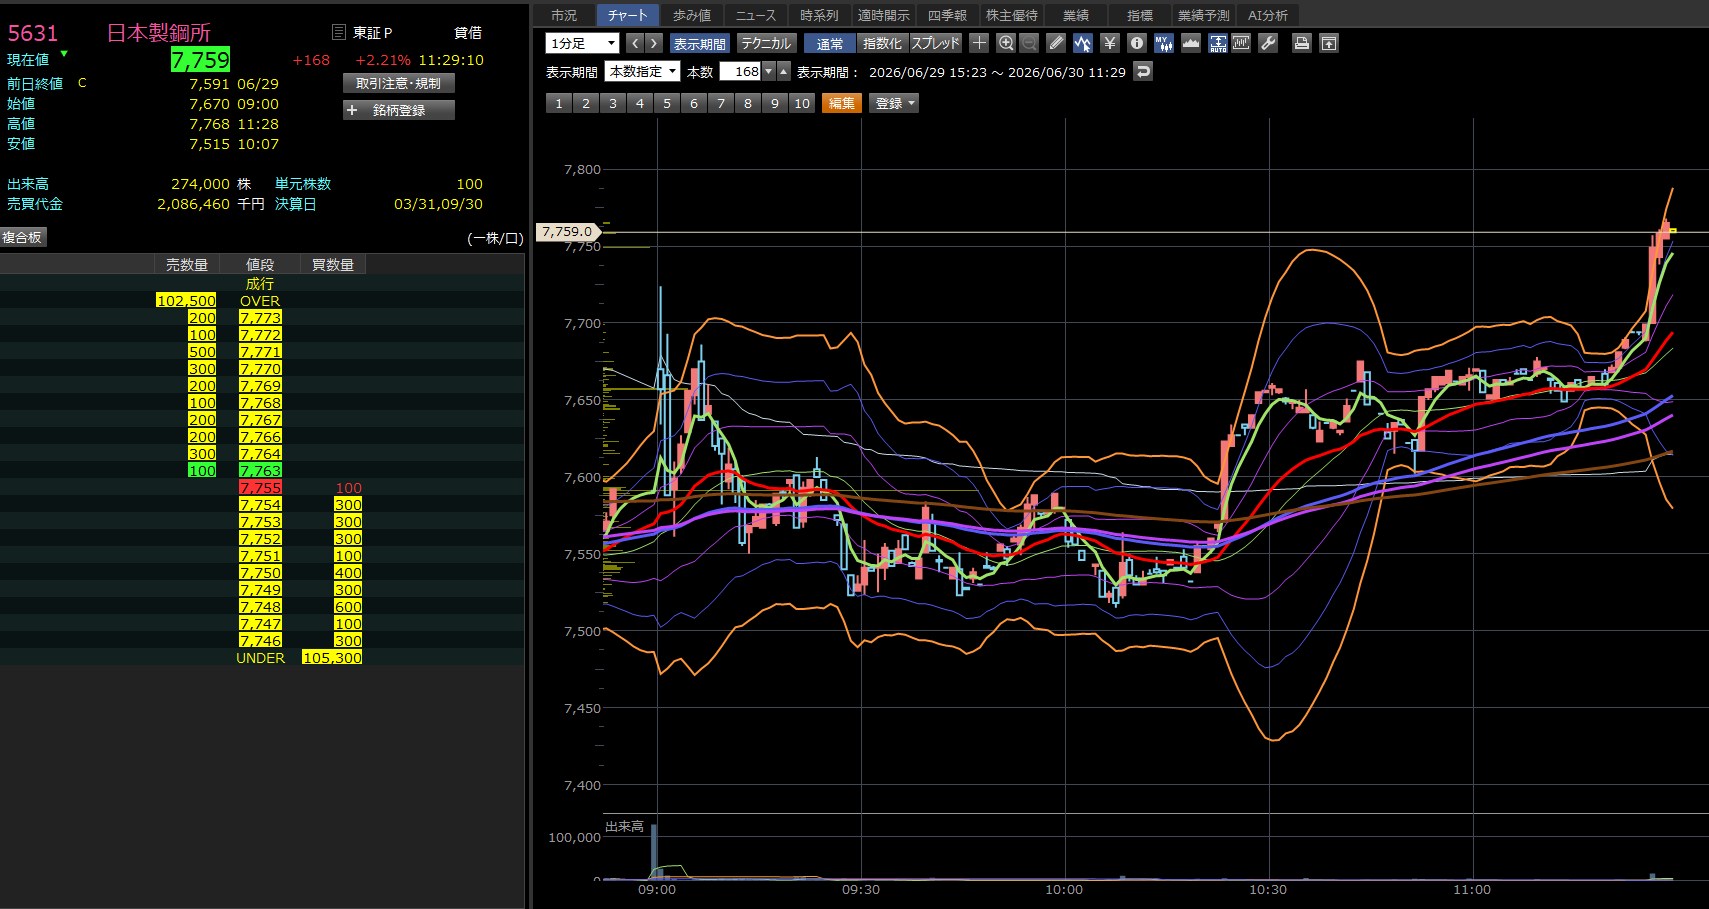This screenshot has width=1709, height=909.
Task: Toggle the crosshair cursor tool
Action: pyautogui.click(x=979, y=43)
